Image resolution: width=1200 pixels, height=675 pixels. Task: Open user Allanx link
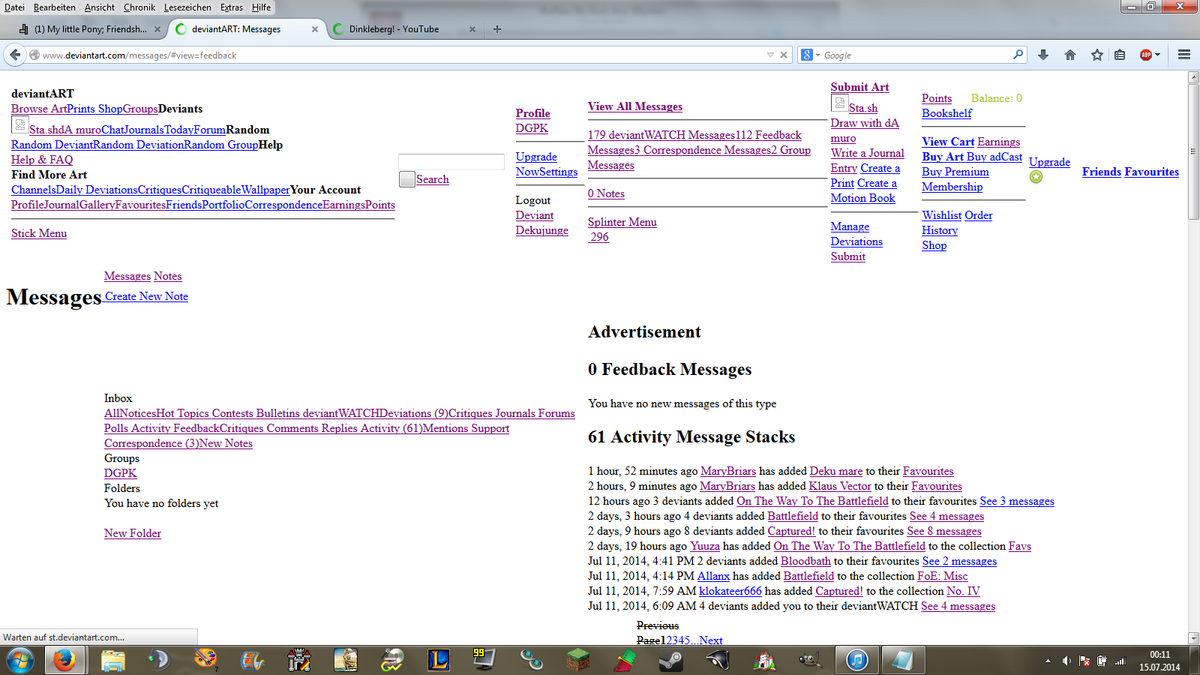(713, 576)
